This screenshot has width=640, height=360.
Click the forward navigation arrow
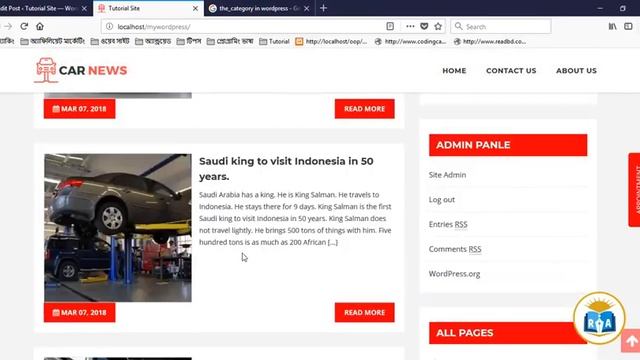8,27
